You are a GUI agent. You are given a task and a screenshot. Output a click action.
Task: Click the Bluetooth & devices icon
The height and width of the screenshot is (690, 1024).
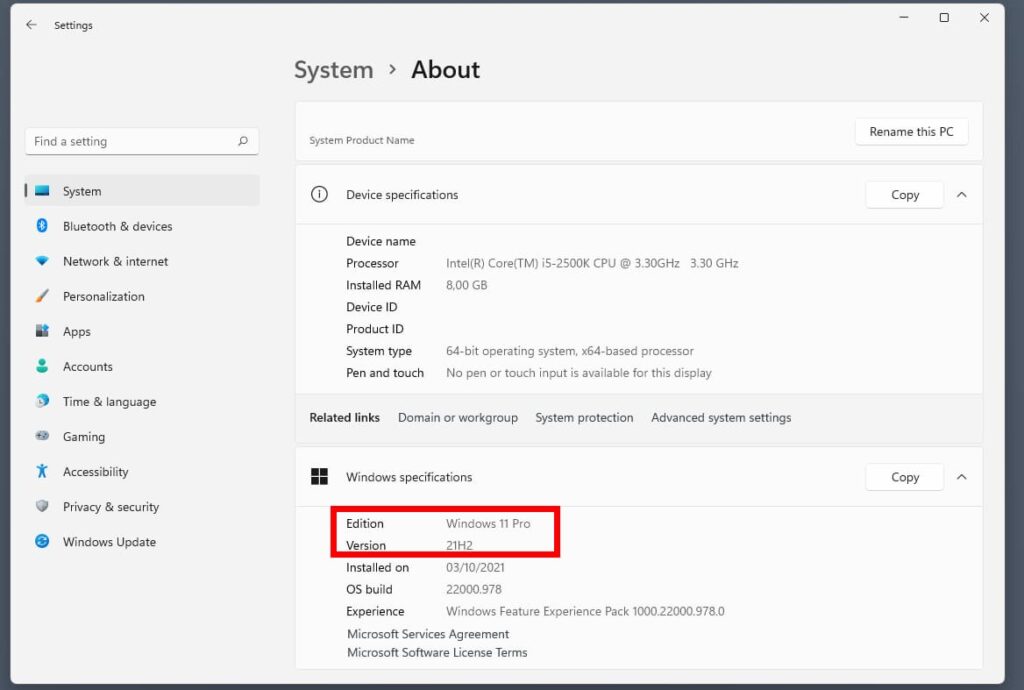tap(42, 226)
